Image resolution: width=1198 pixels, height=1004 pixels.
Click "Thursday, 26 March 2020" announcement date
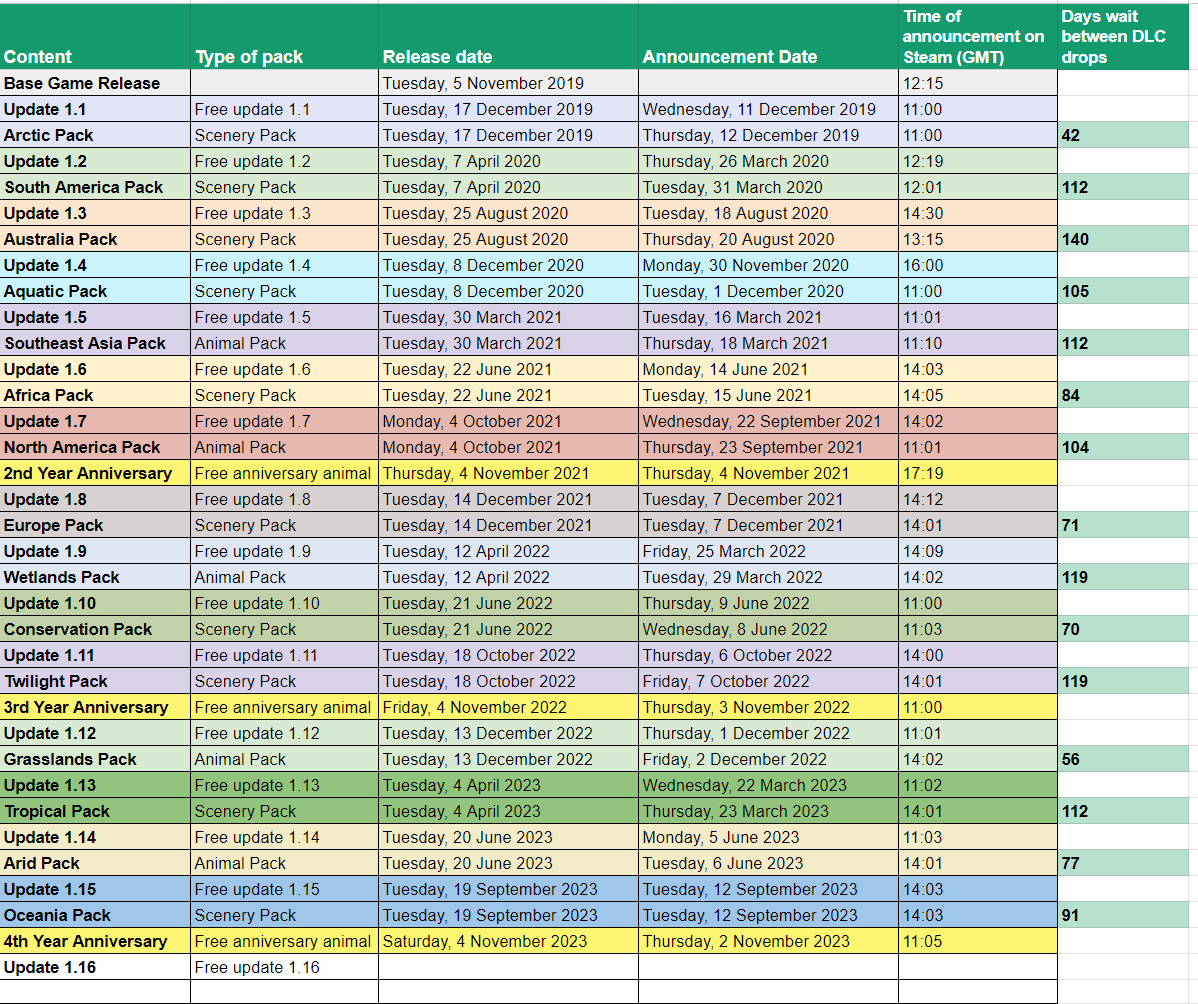click(768, 161)
